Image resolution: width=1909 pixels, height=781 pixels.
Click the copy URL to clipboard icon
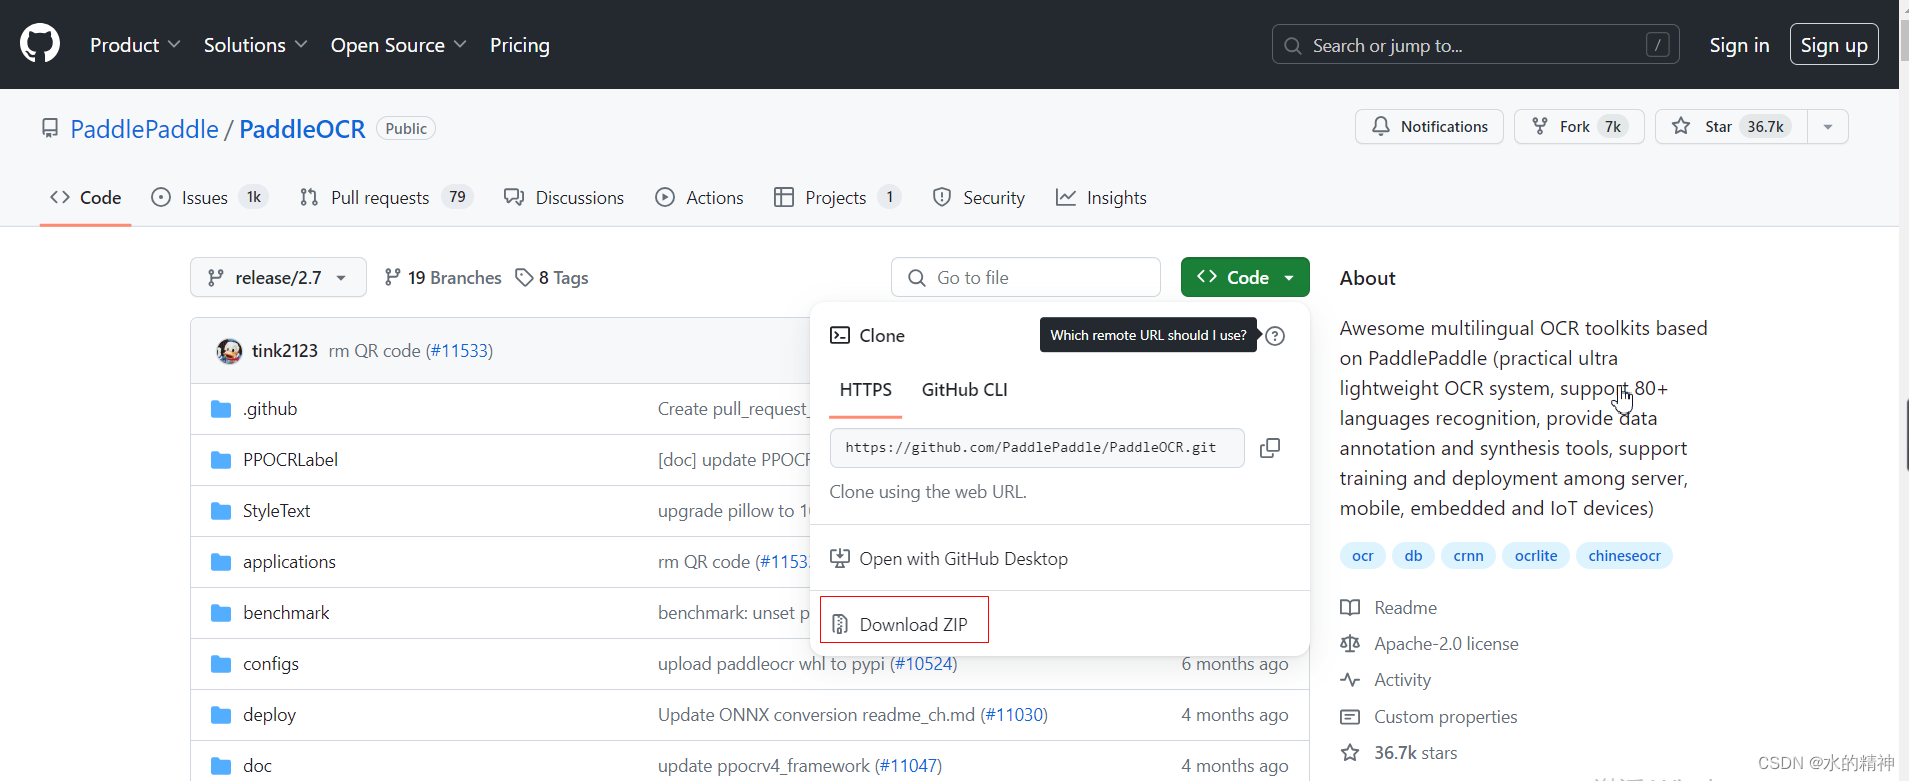click(x=1269, y=448)
